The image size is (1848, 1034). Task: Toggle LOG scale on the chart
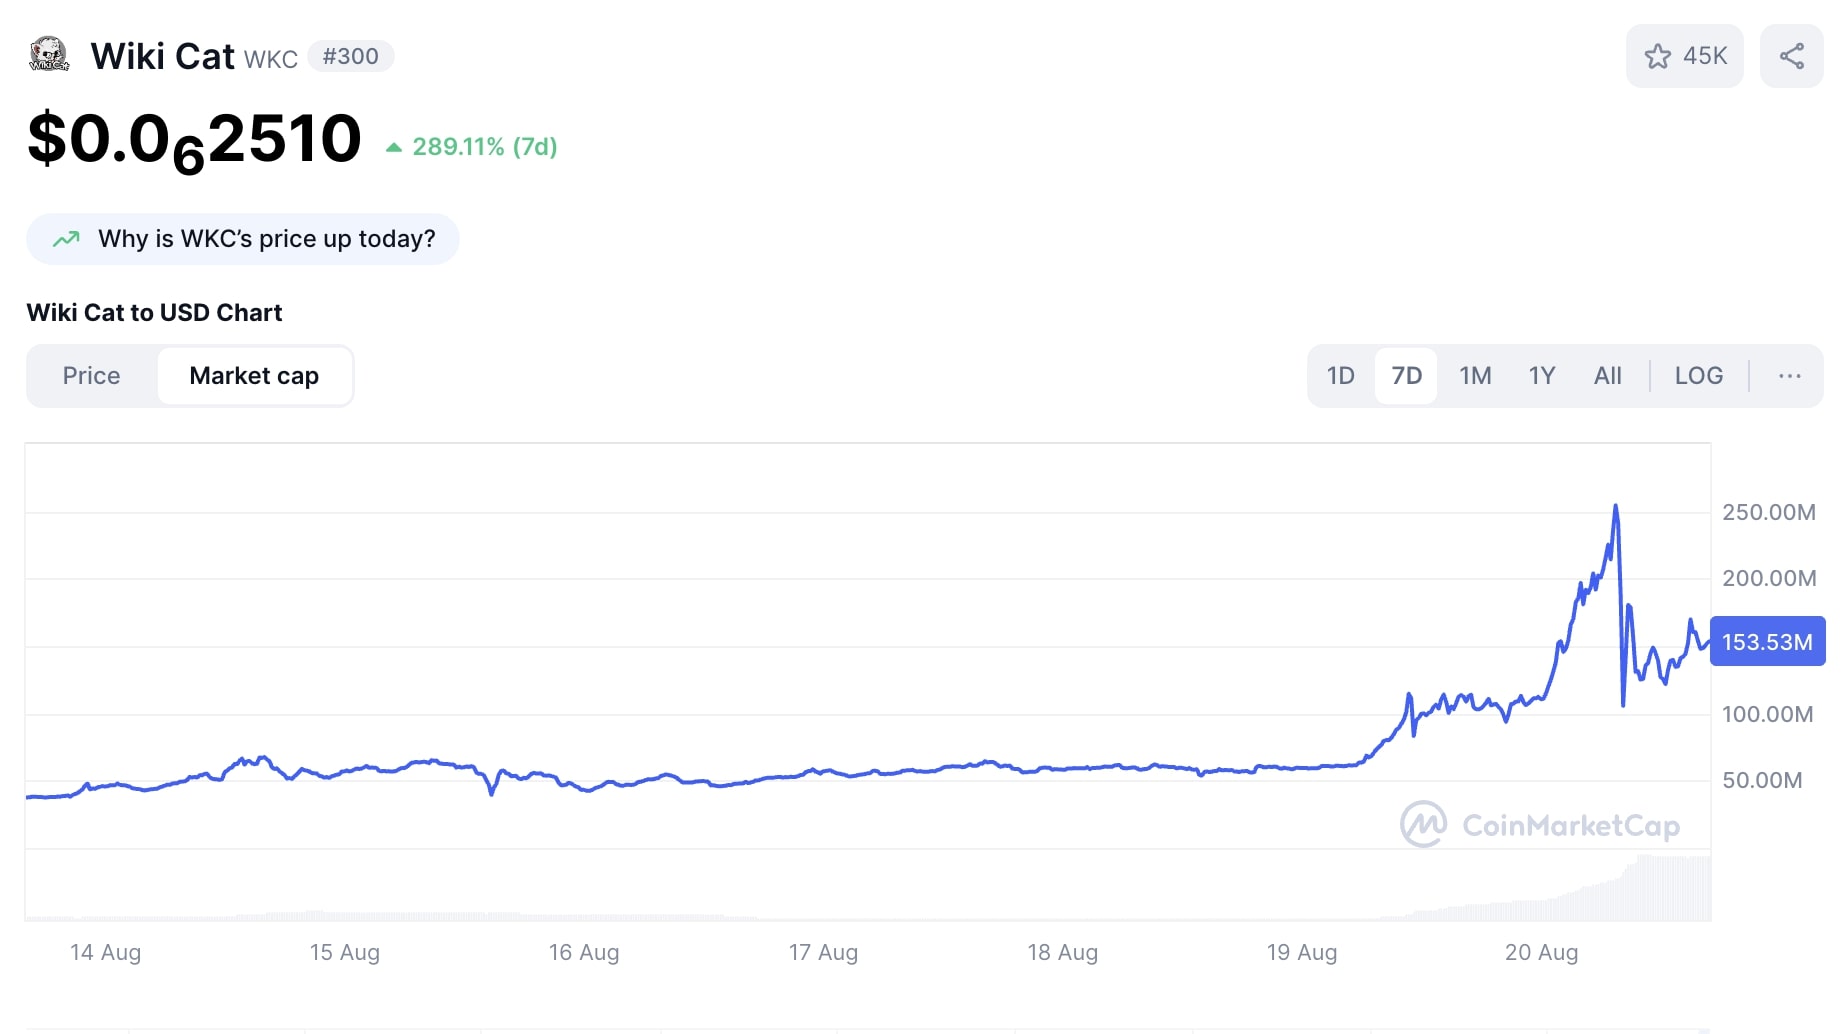pyautogui.click(x=1699, y=376)
